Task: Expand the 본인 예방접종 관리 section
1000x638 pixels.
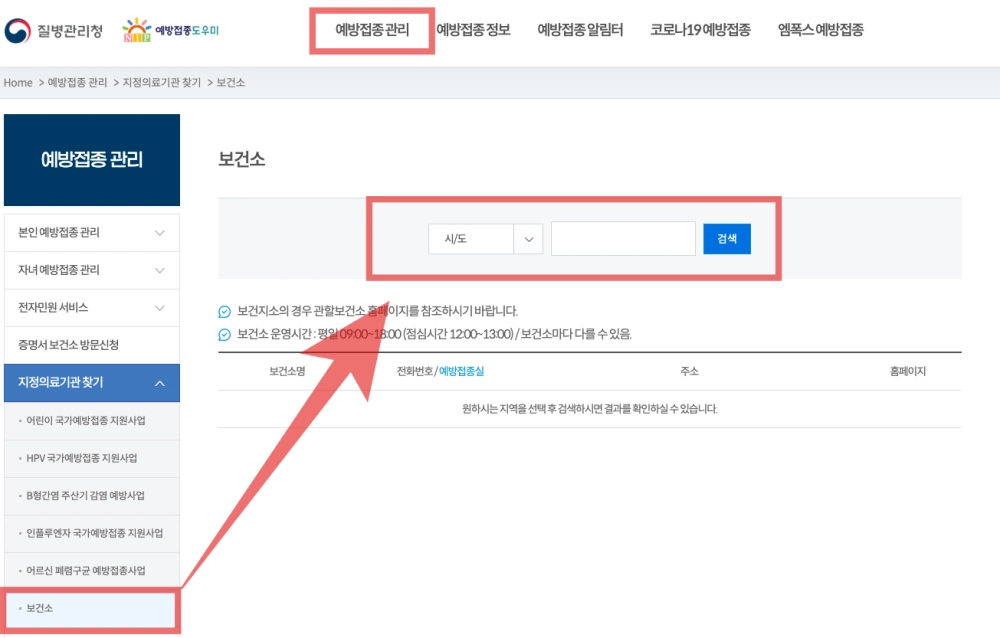Action: [x=92, y=232]
